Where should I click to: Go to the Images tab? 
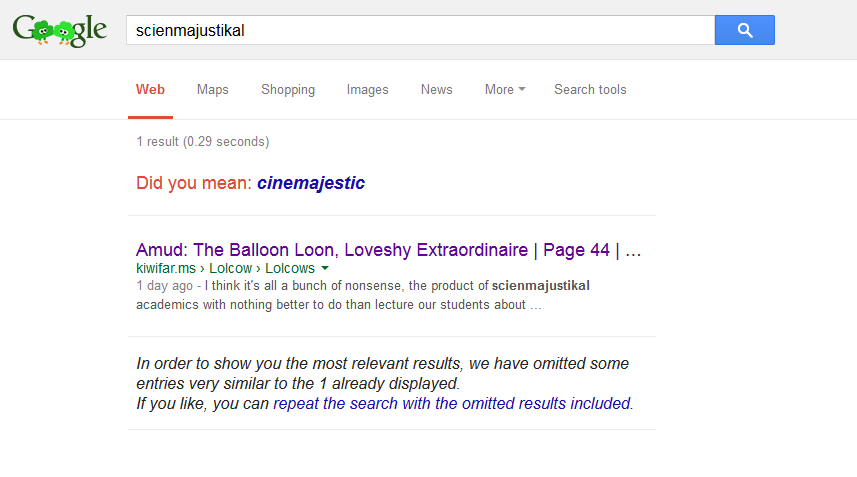(x=367, y=90)
